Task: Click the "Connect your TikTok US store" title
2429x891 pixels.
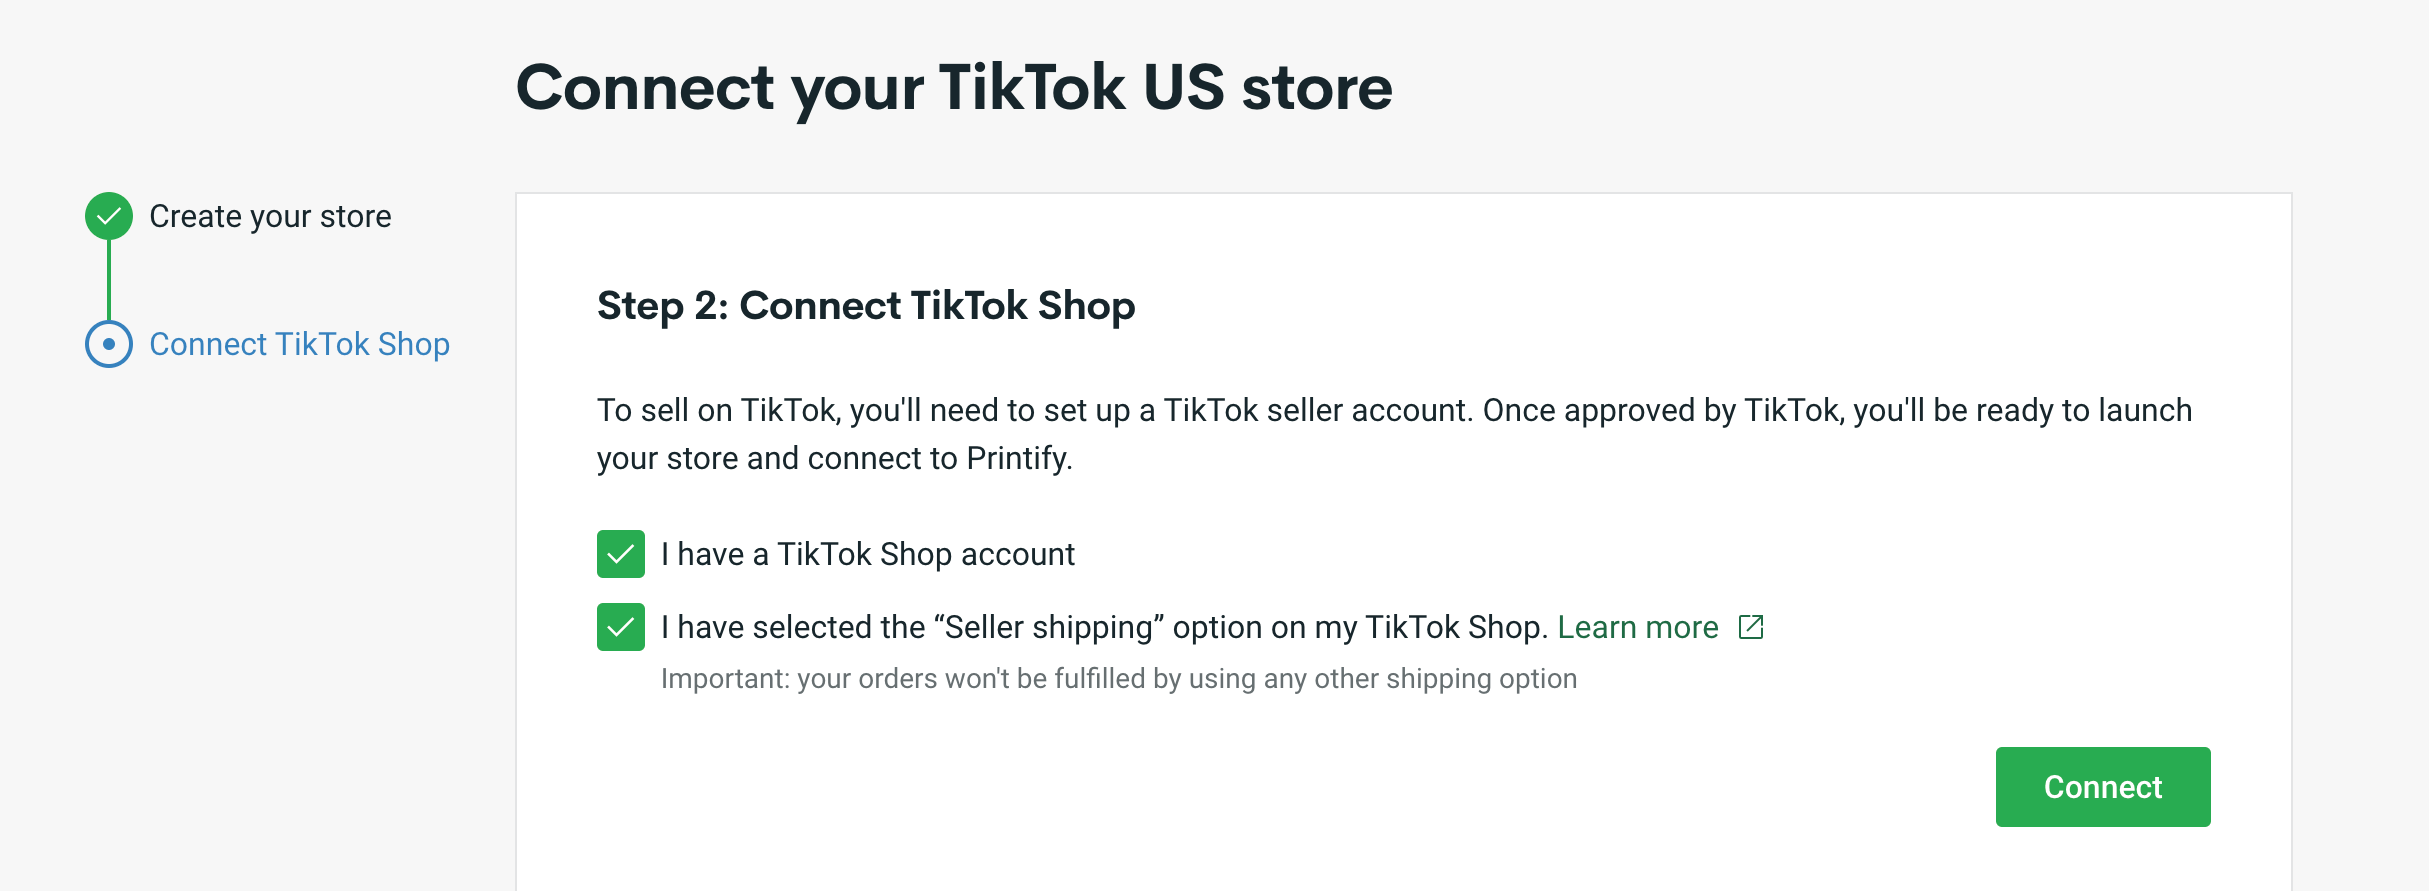Action: click(954, 88)
